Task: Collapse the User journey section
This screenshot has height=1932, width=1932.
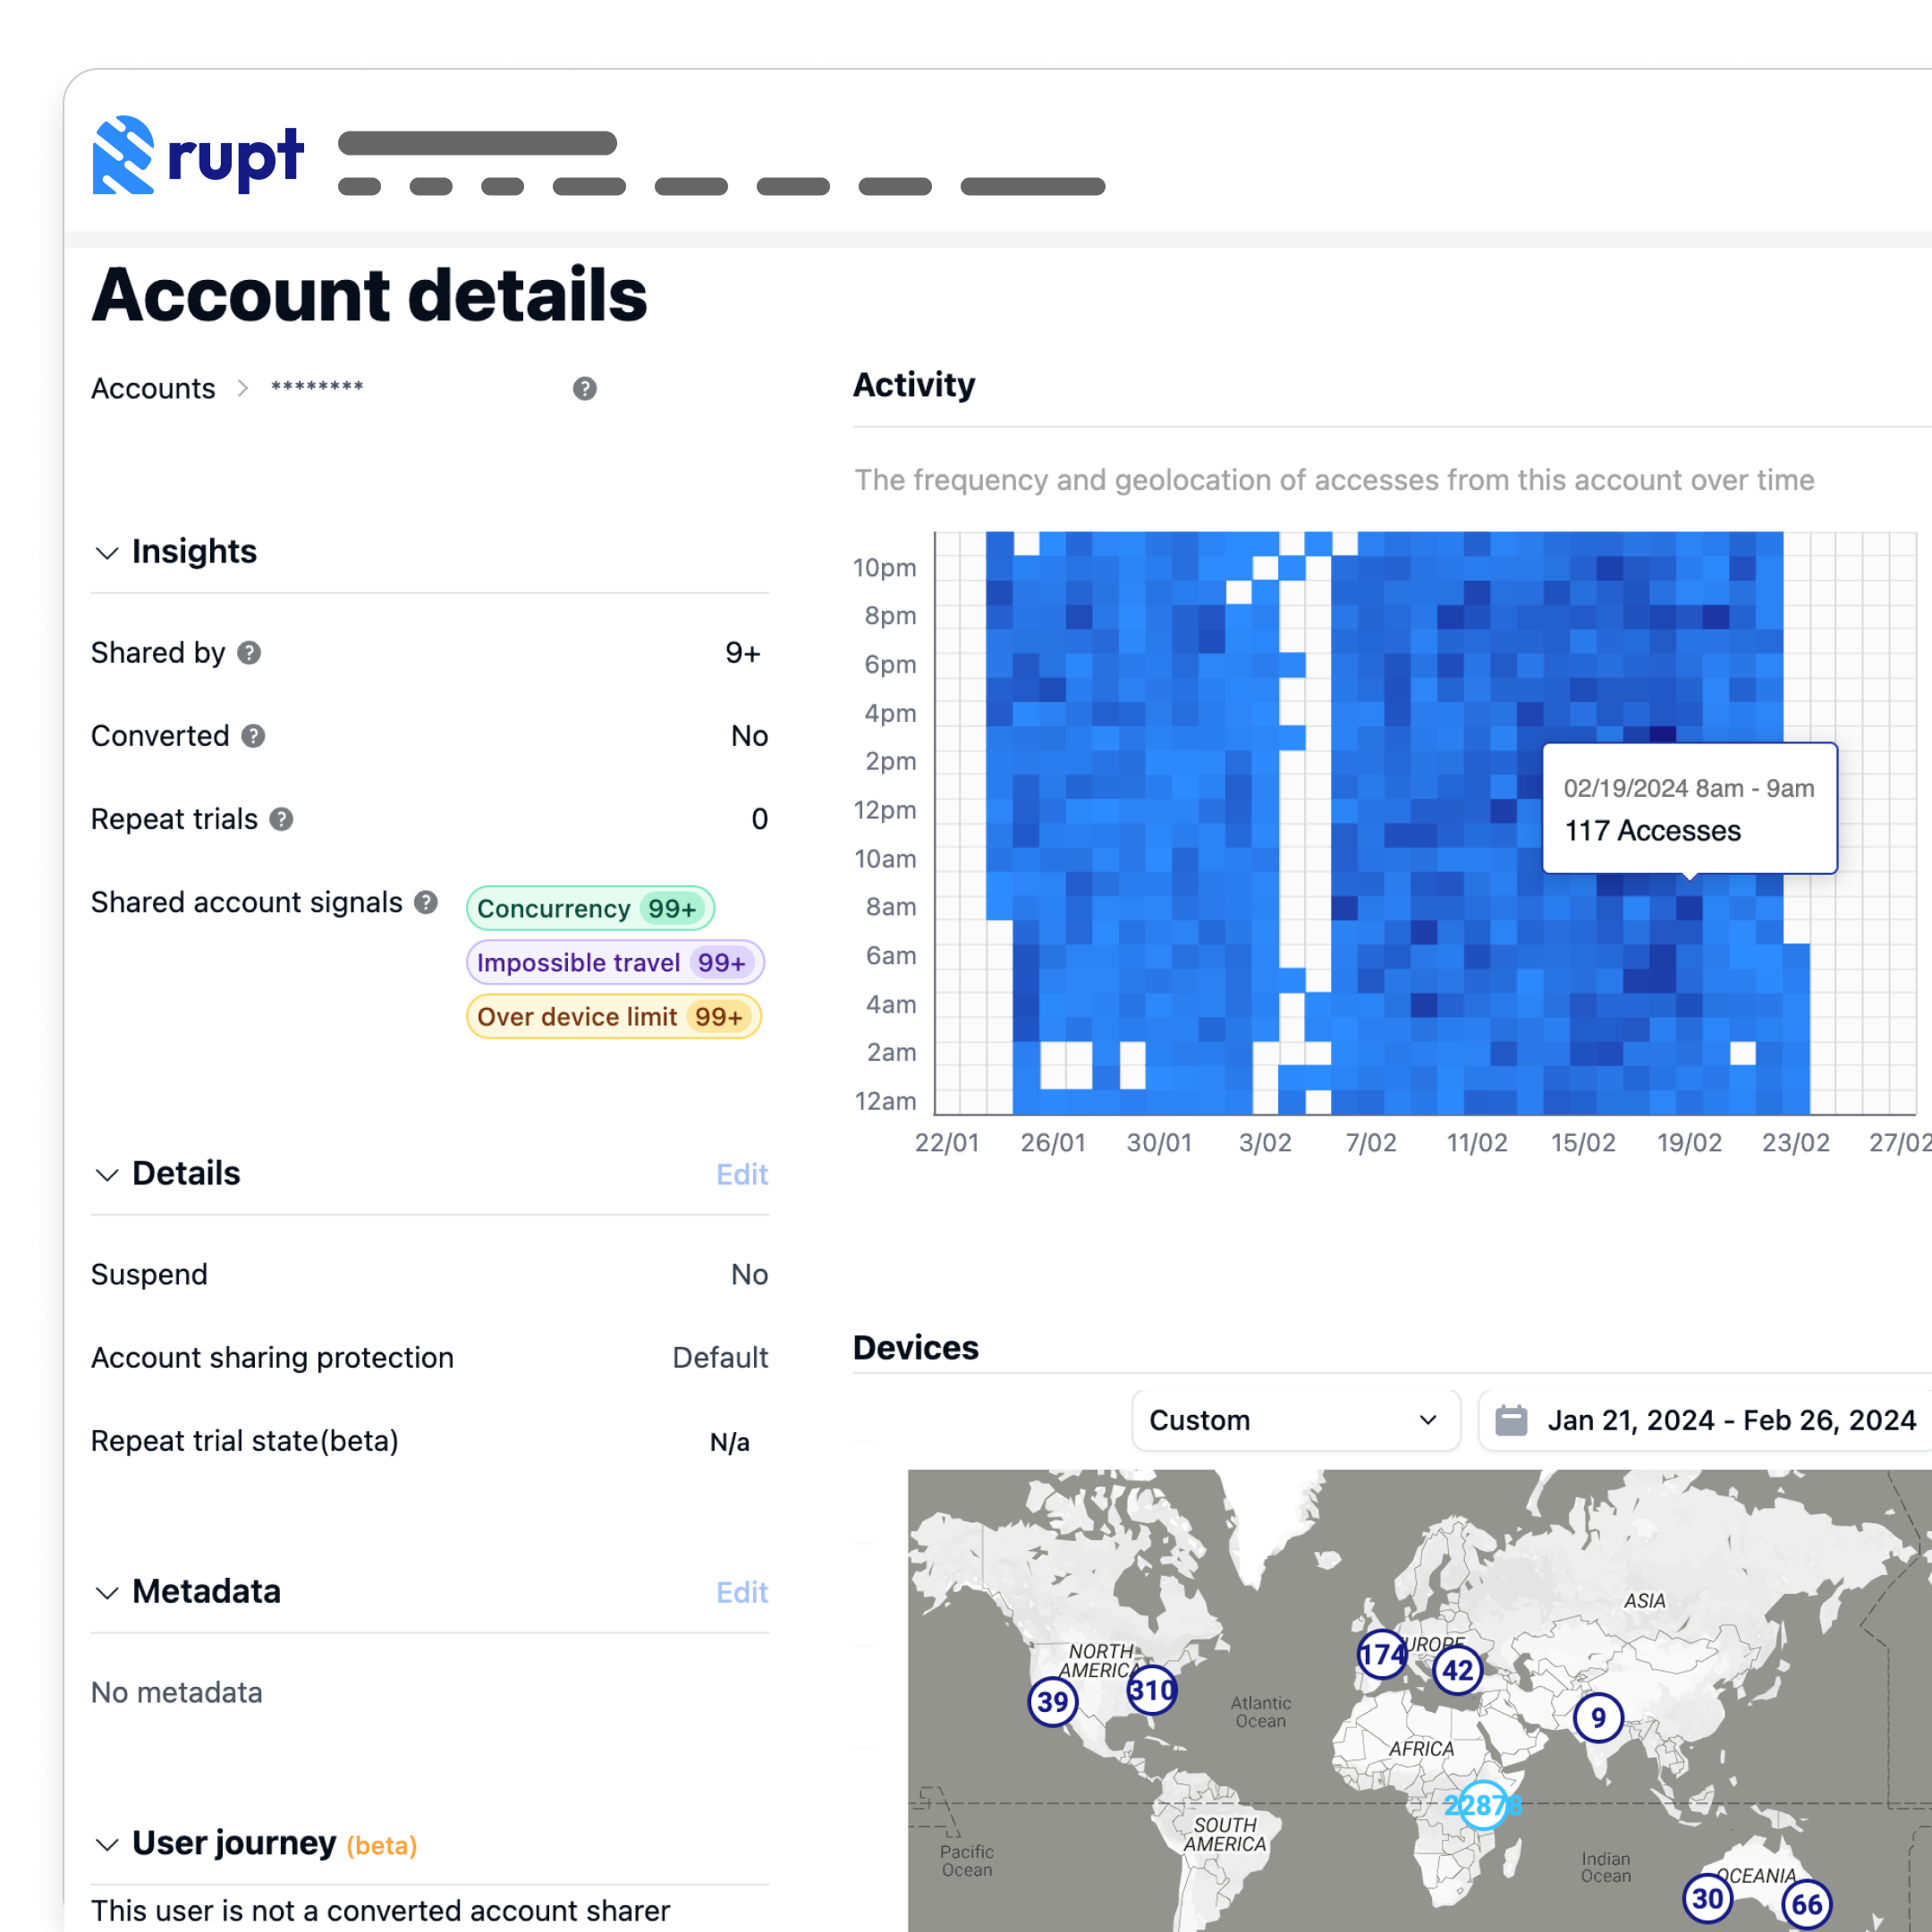Action: coord(107,1844)
